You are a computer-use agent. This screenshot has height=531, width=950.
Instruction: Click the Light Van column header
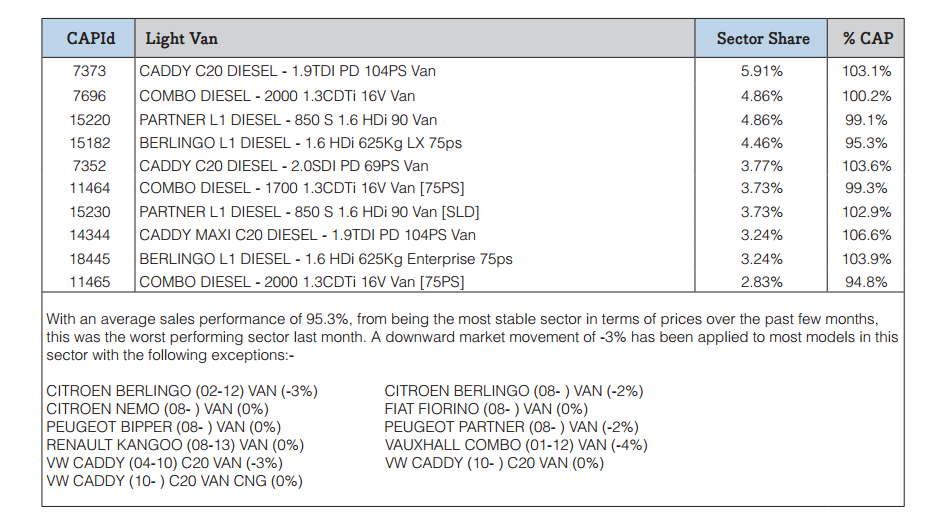coord(414,38)
